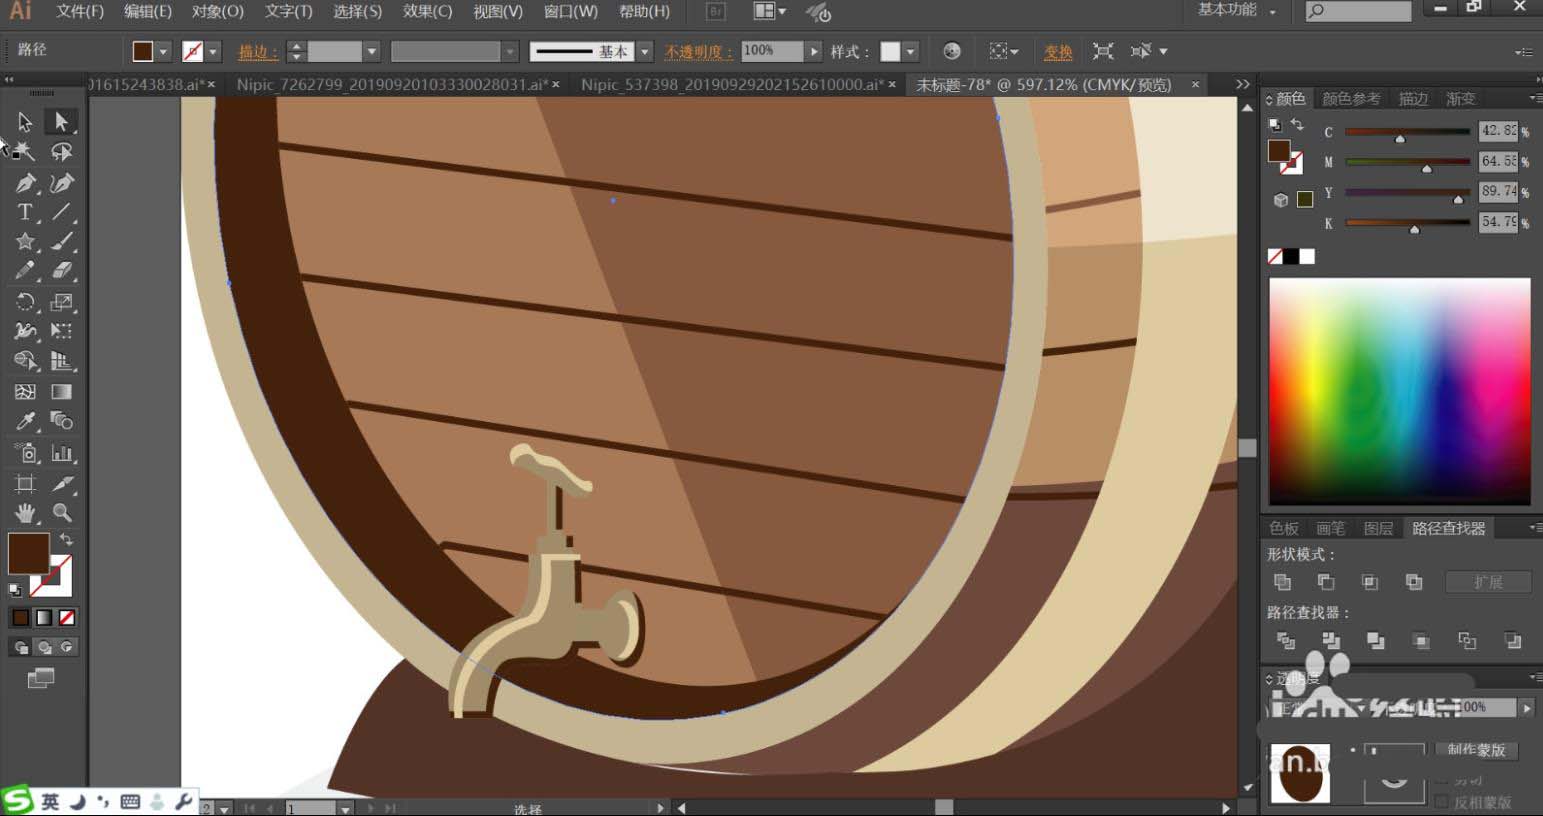This screenshot has width=1543, height=816.
Task: Set toolbox paint mode to Gradient
Action: click(x=44, y=618)
